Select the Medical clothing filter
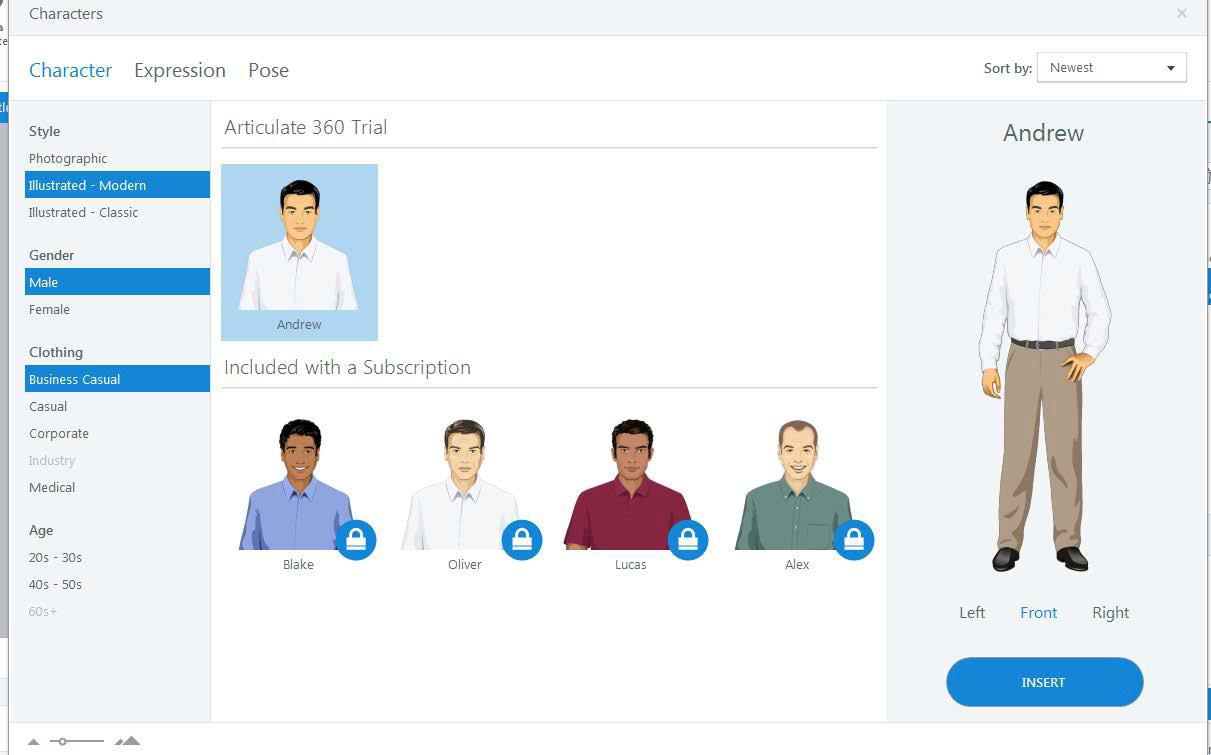This screenshot has width=1211, height=755. (52, 487)
